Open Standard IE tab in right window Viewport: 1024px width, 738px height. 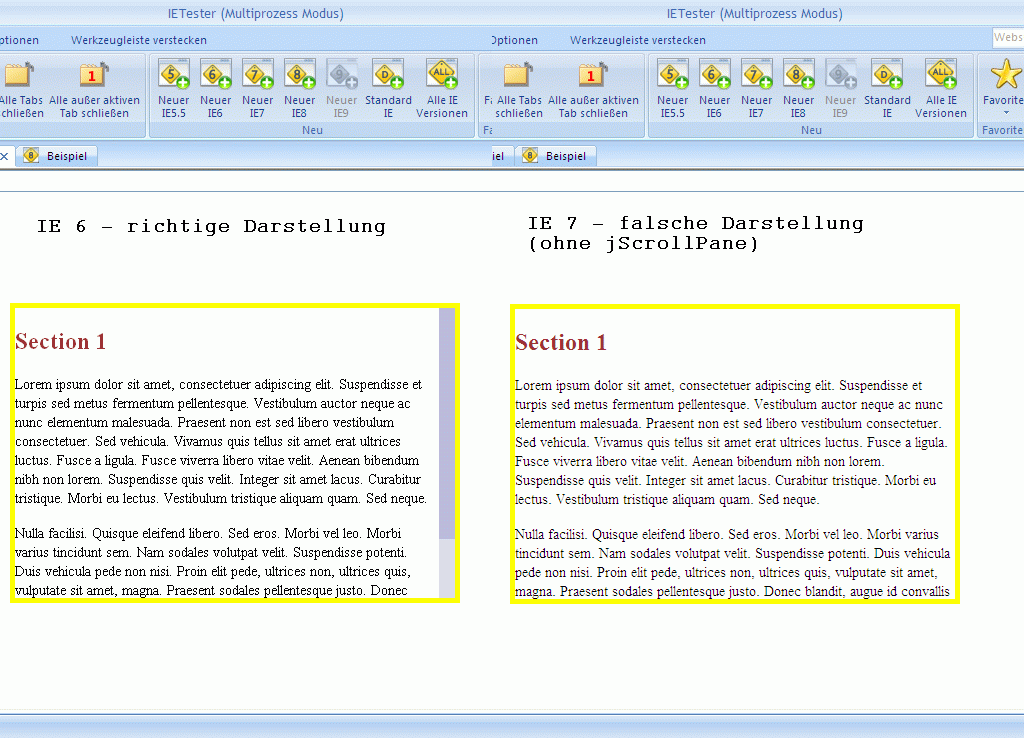coord(887,89)
